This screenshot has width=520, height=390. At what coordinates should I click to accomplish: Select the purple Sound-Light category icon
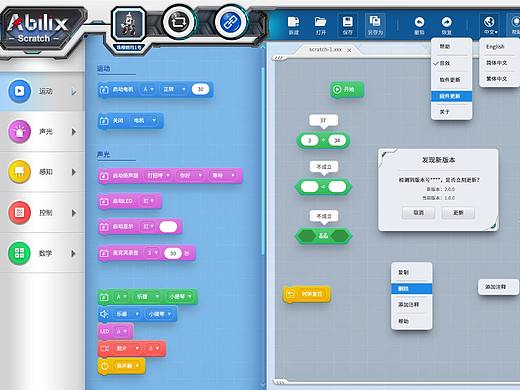pyautogui.click(x=19, y=131)
